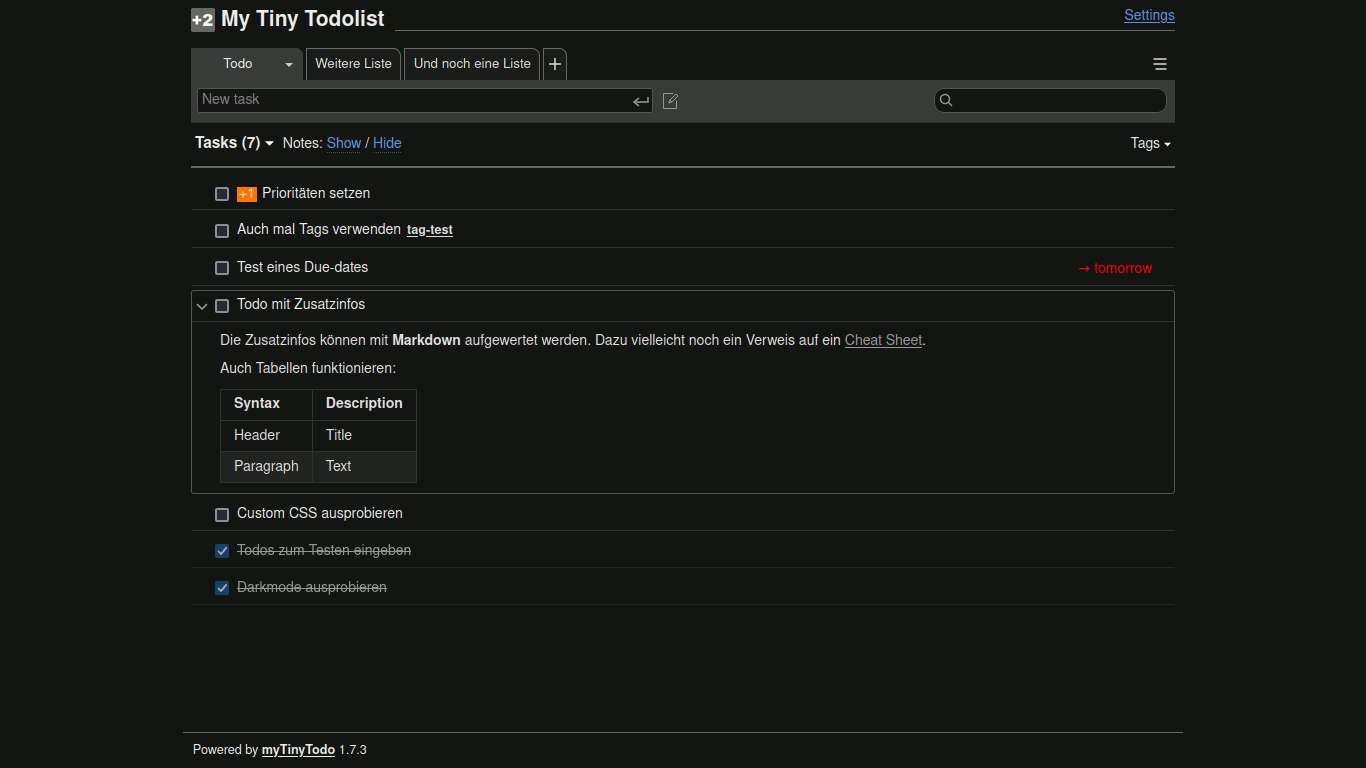Check the 'Prioritäten setzen' task checkbox
Screen dimensions: 1366x768
click(x=222, y=194)
